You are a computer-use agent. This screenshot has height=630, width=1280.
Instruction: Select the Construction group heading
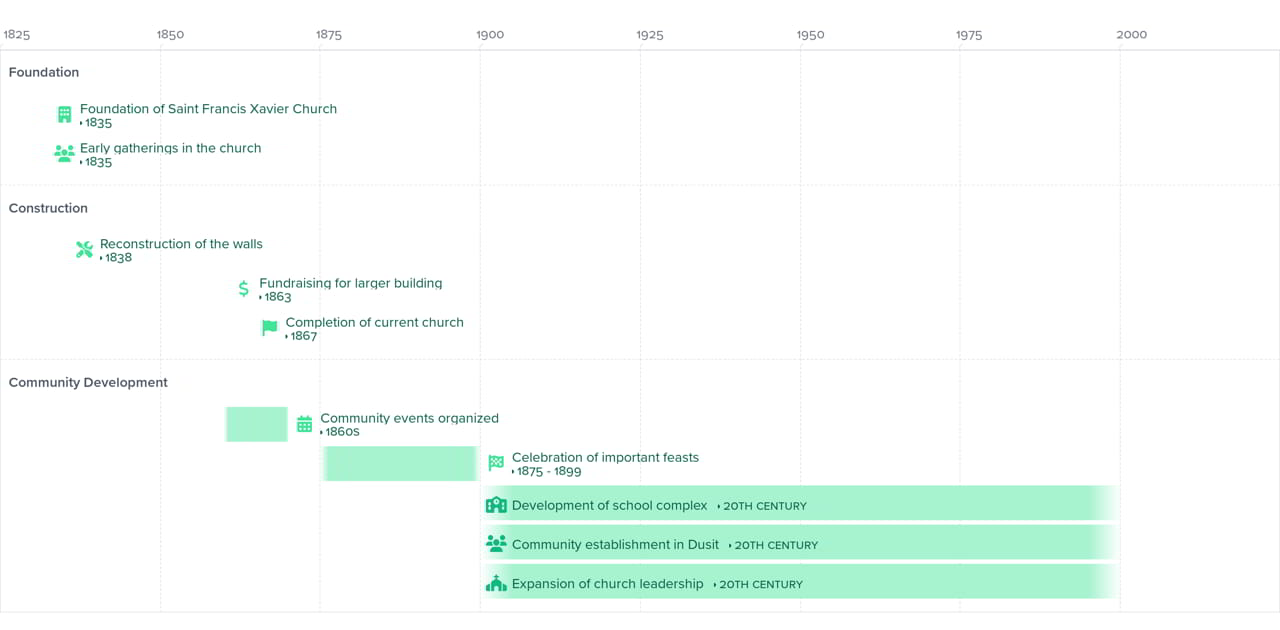(48, 208)
